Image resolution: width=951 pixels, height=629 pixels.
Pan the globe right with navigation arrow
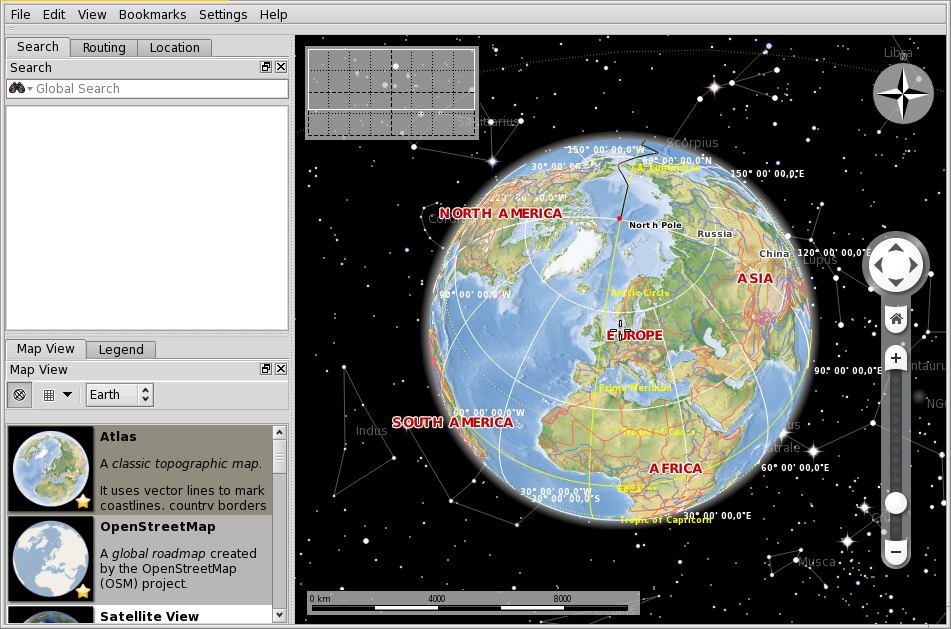click(913, 265)
